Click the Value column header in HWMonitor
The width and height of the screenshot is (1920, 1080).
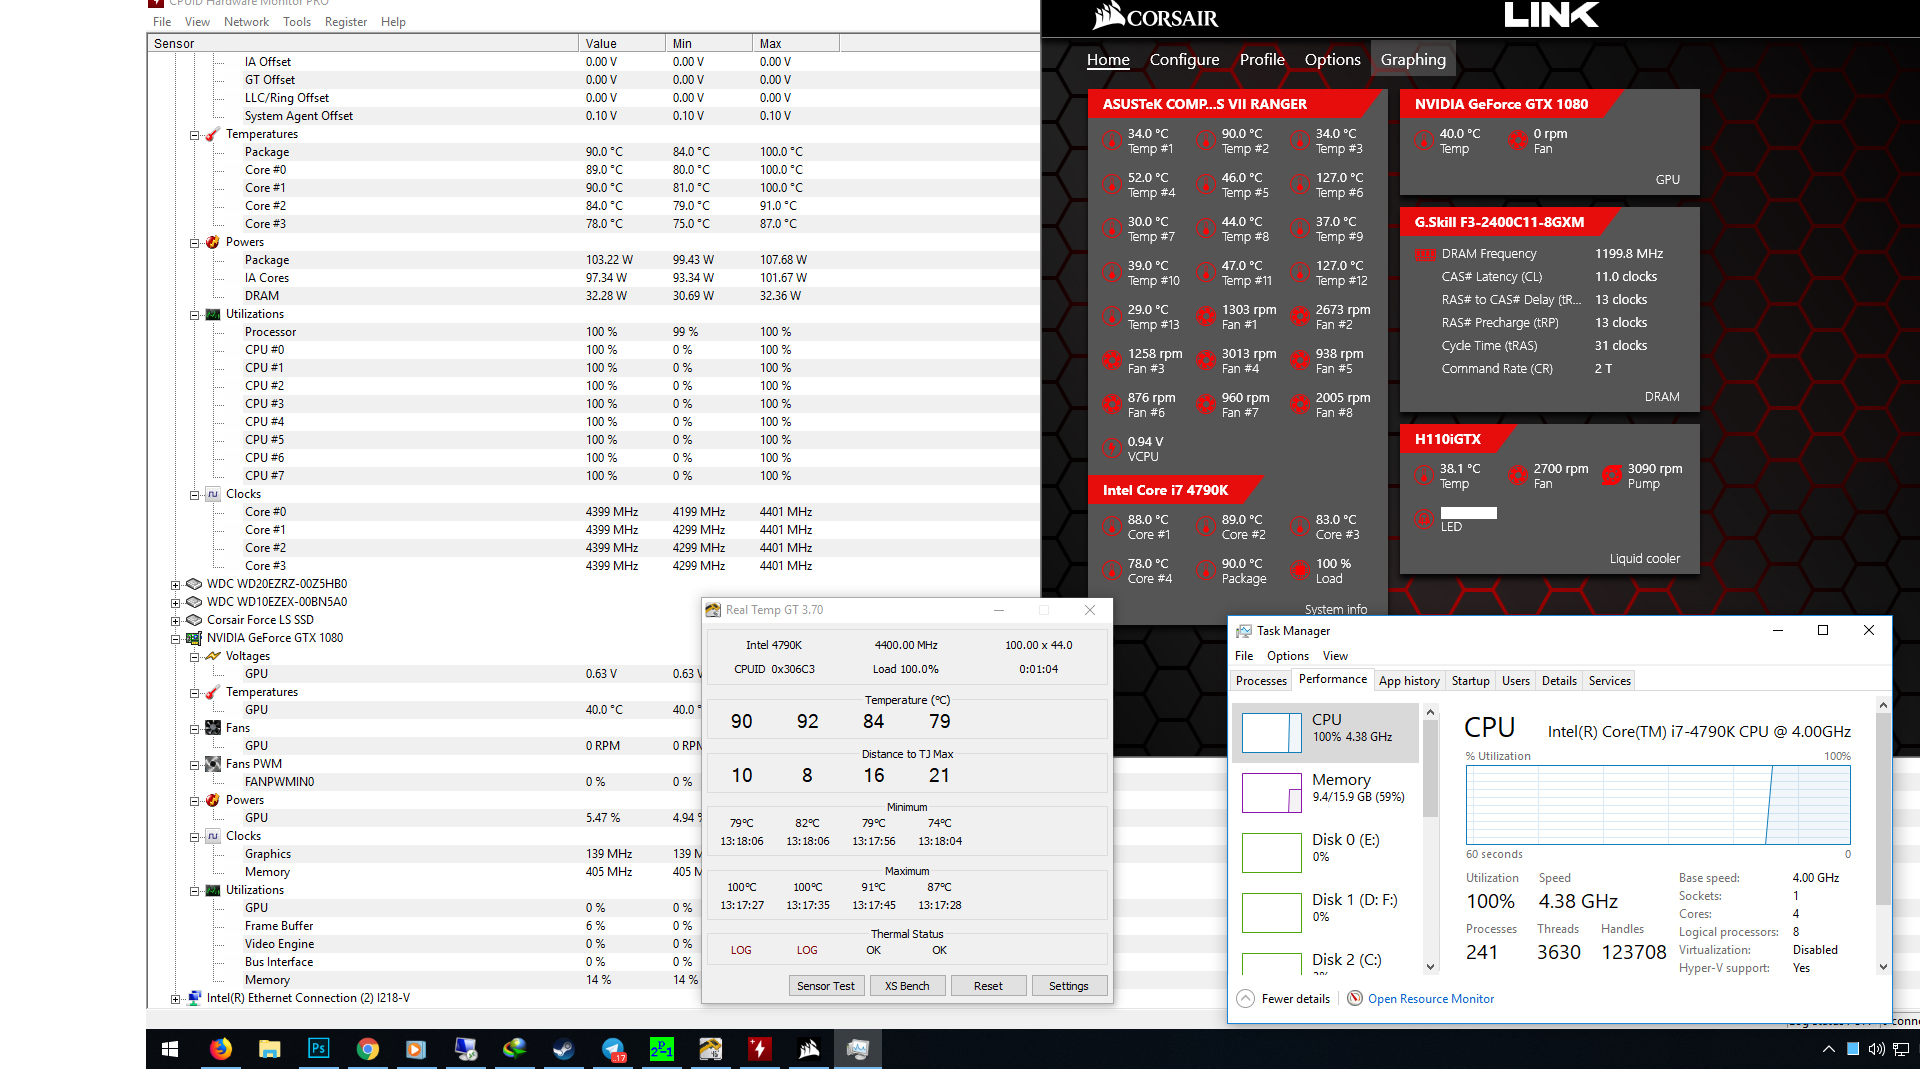tap(621, 44)
